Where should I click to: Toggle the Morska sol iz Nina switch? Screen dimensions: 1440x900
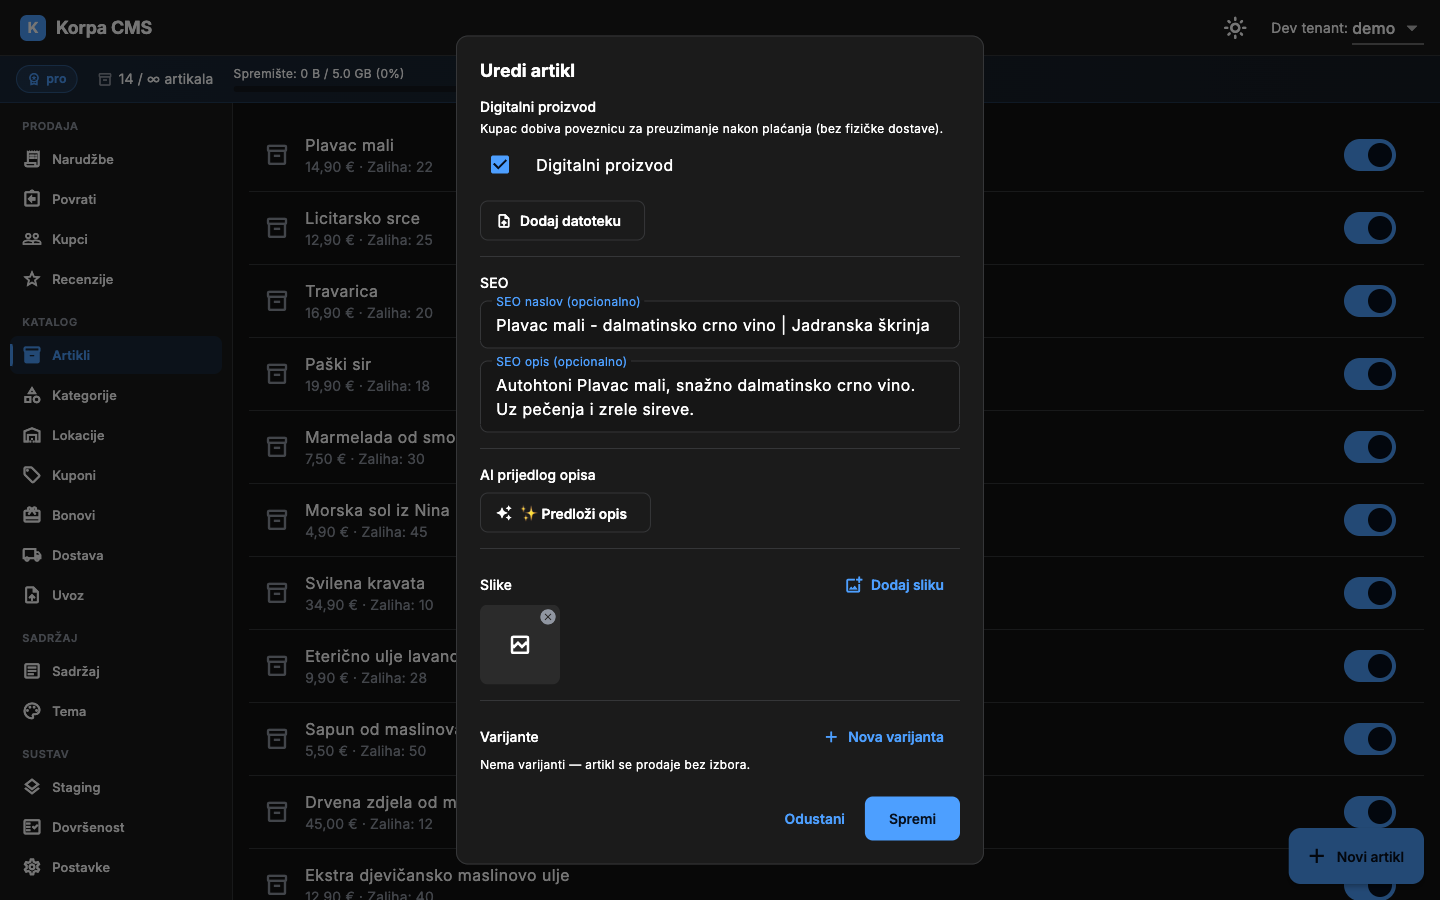point(1370,520)
